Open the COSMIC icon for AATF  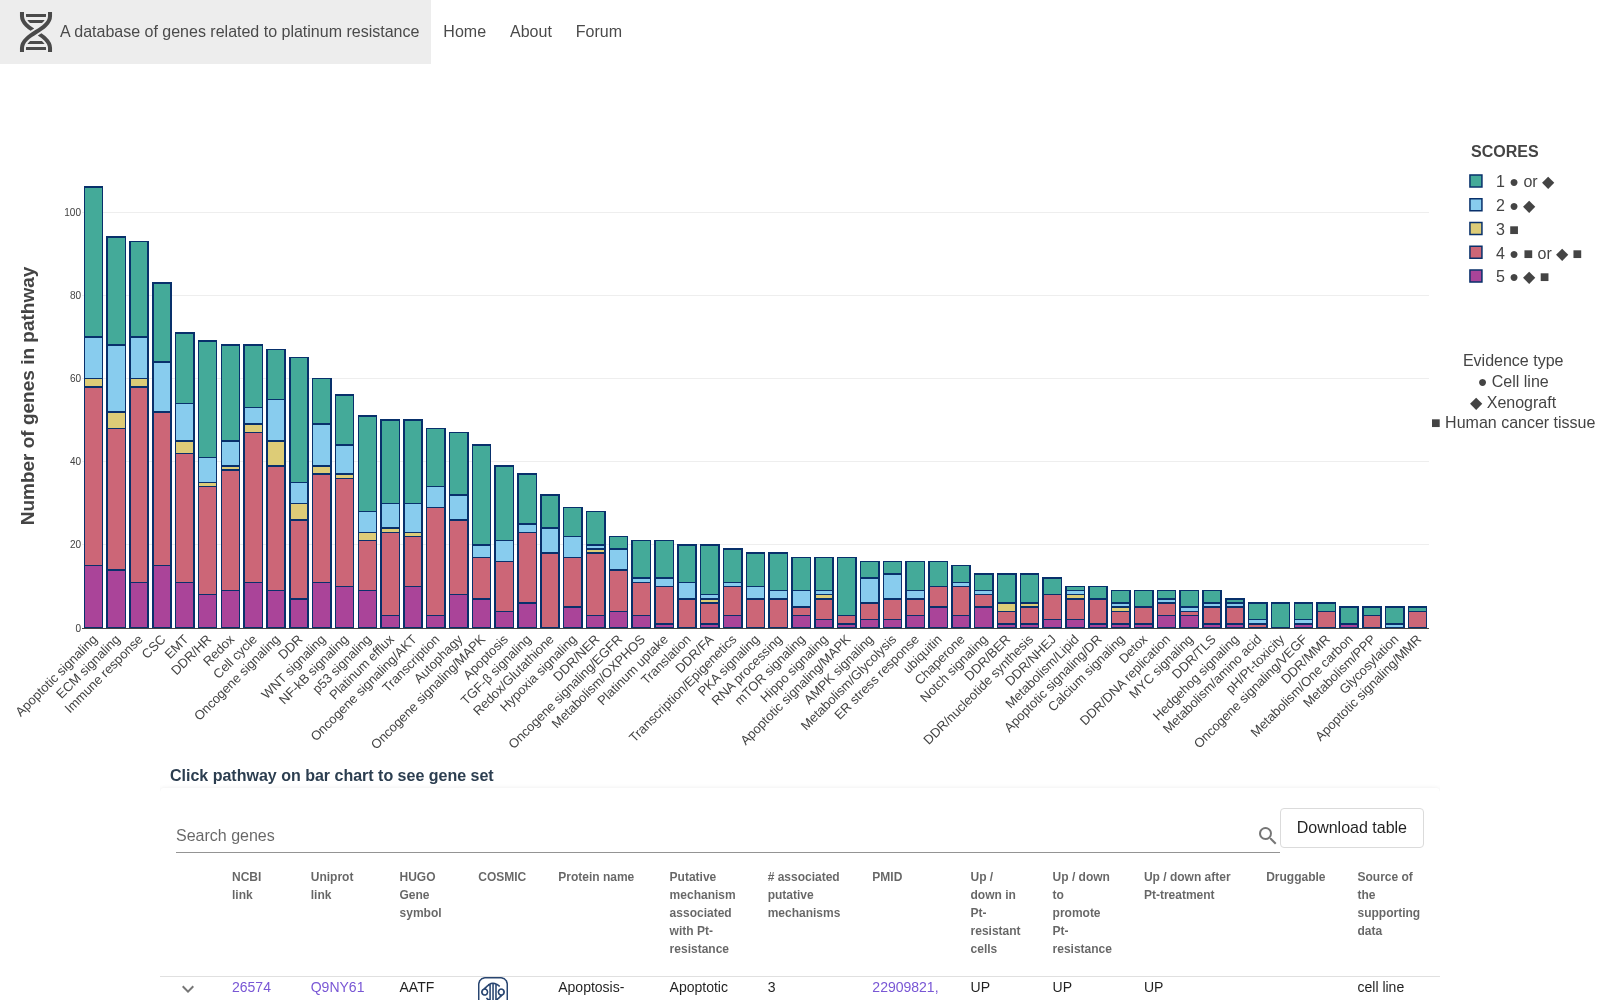493,989
